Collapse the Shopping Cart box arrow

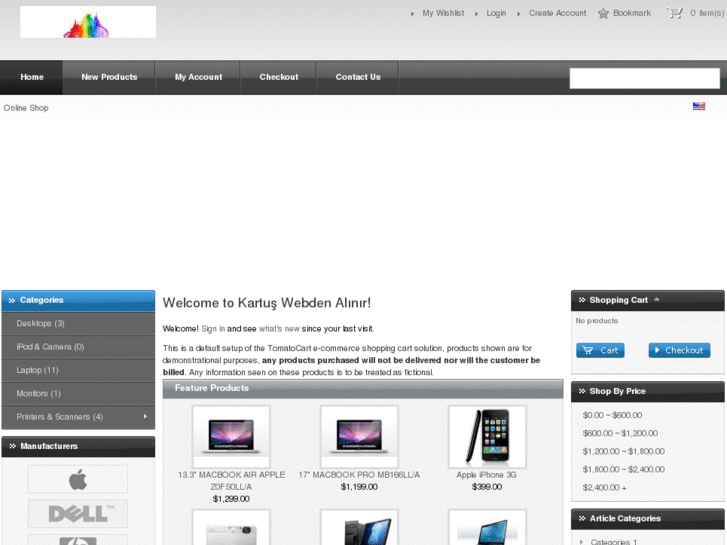[657, 300]
